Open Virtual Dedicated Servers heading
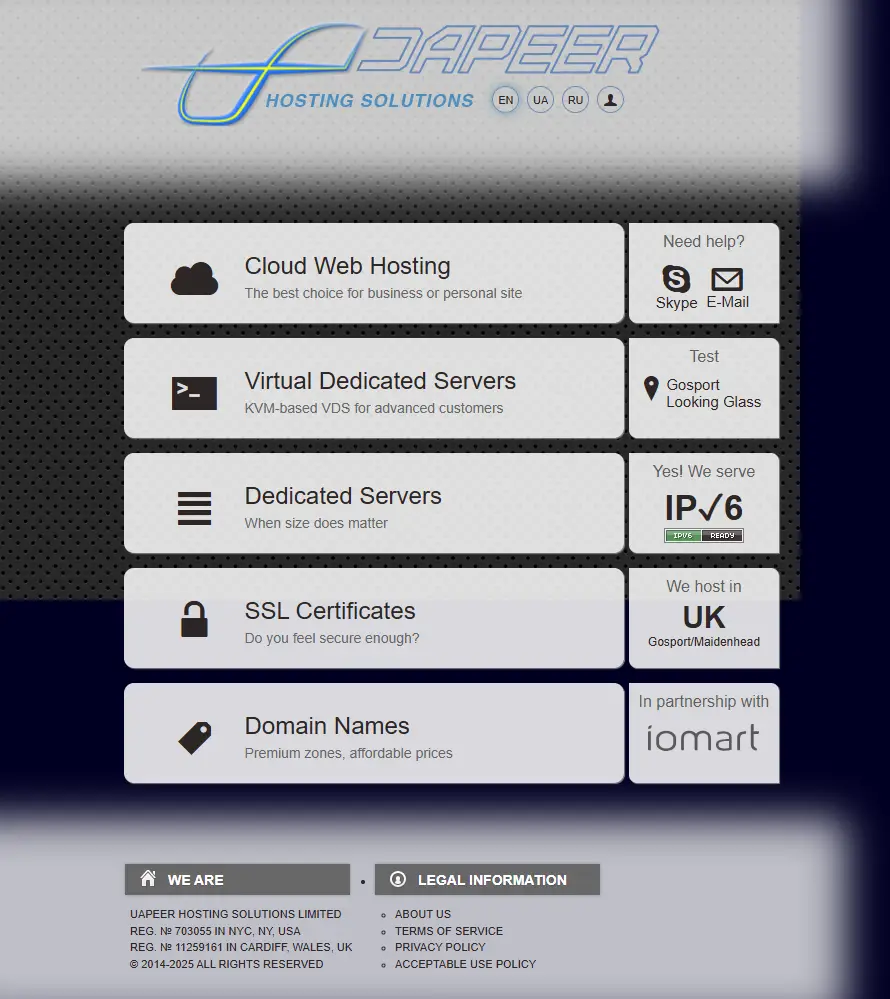 tap(380, 381)
